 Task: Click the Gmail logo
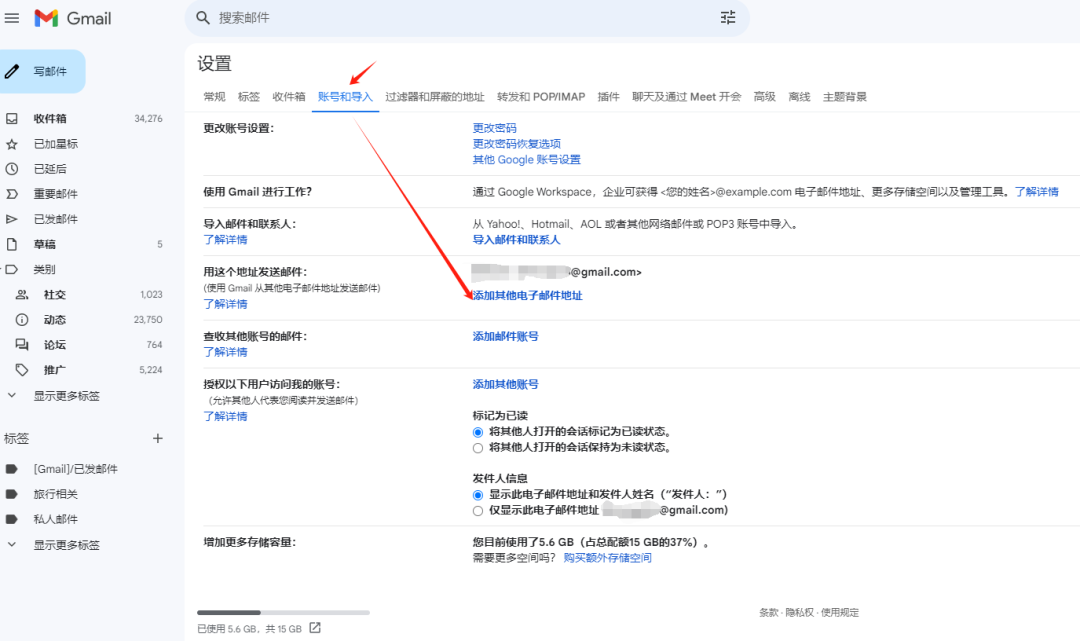pos(72,19)
